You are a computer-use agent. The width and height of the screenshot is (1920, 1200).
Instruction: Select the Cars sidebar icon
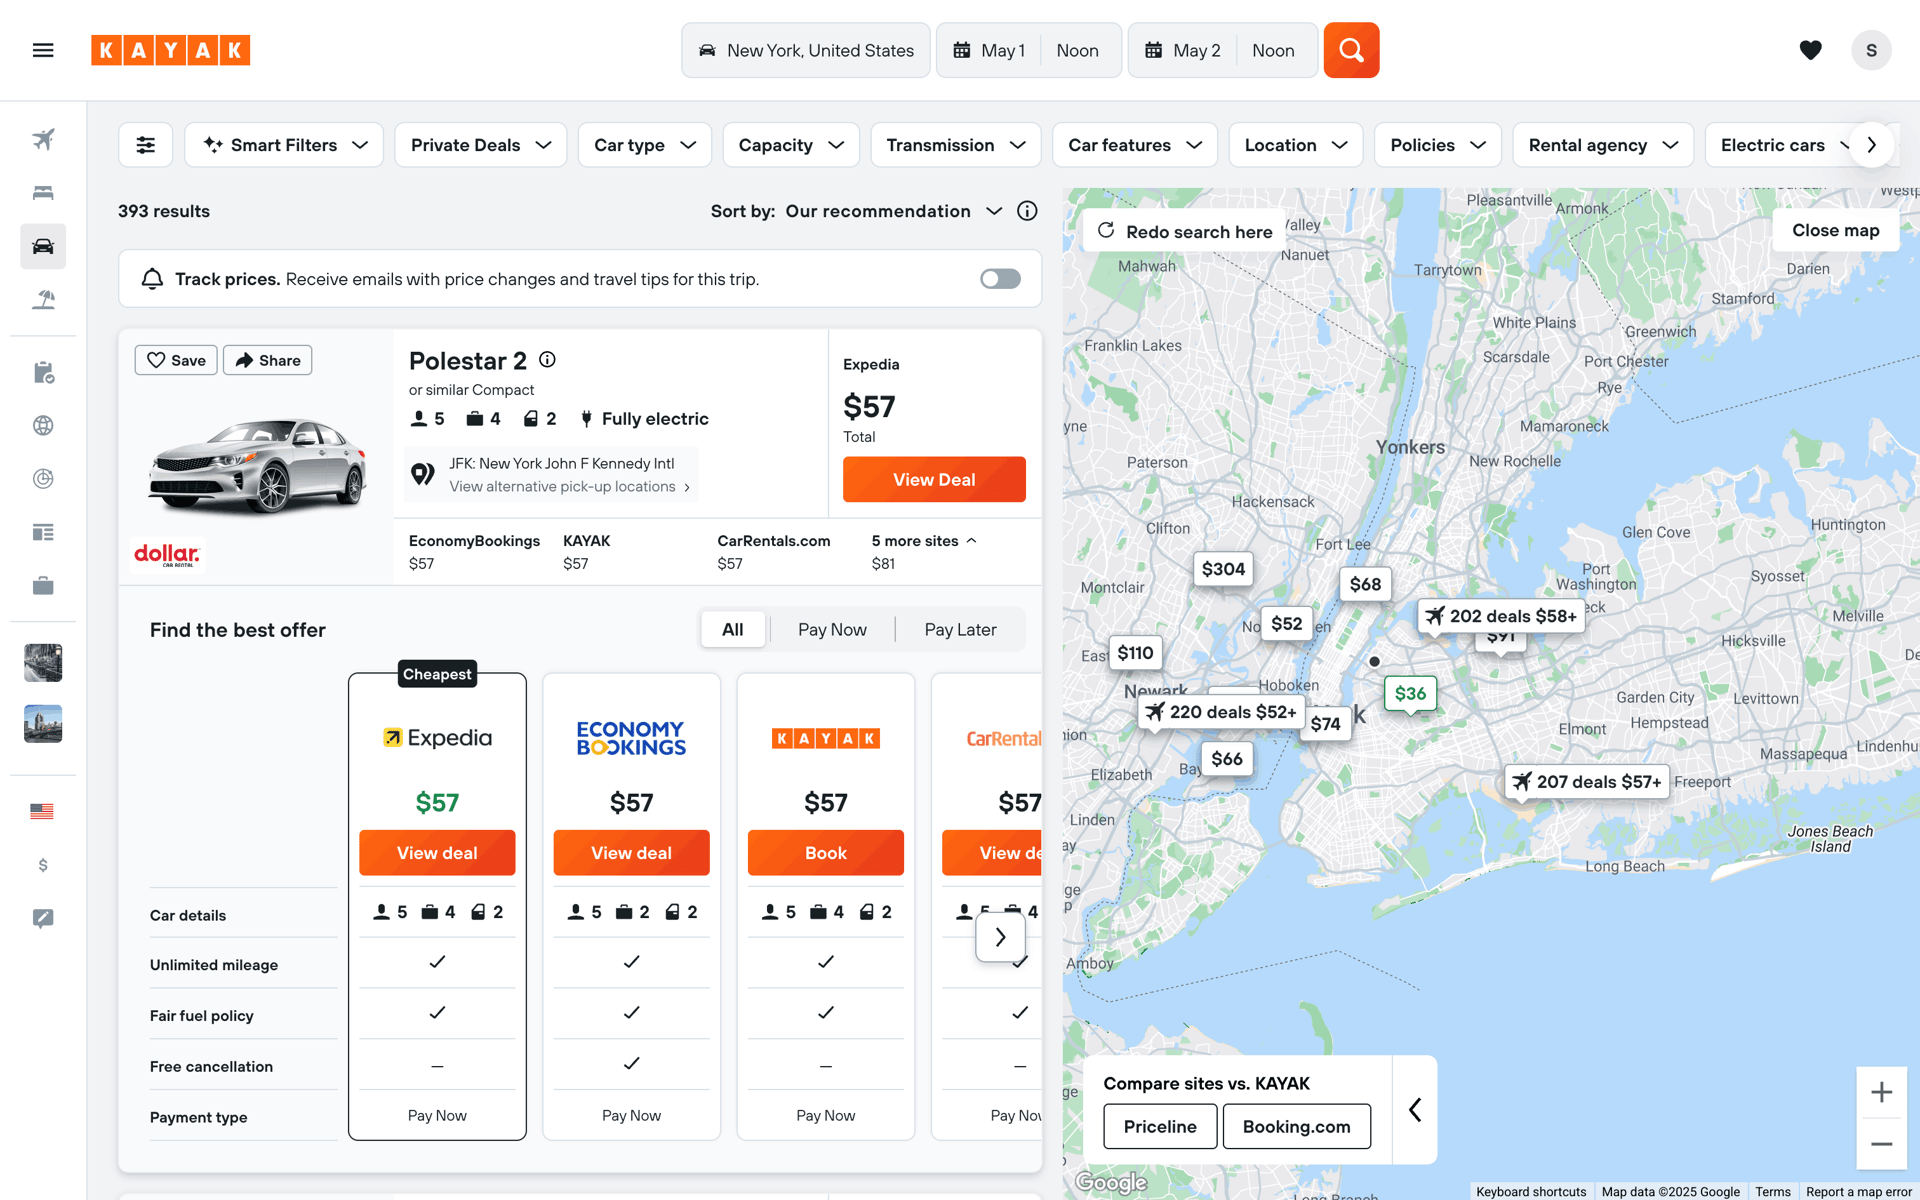[x=43, y=246]
